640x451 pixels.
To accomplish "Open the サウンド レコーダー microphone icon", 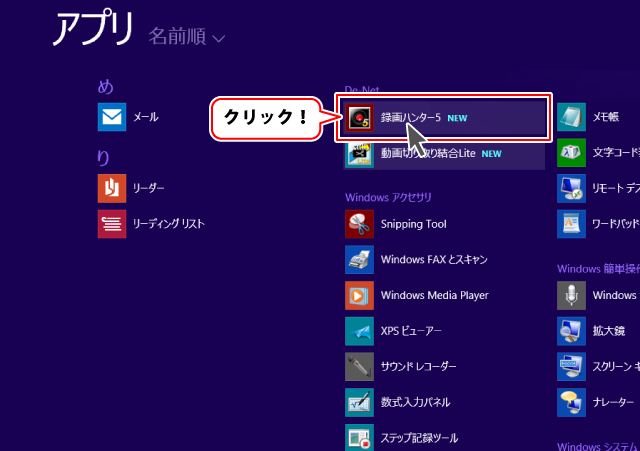I will [359, 367].
